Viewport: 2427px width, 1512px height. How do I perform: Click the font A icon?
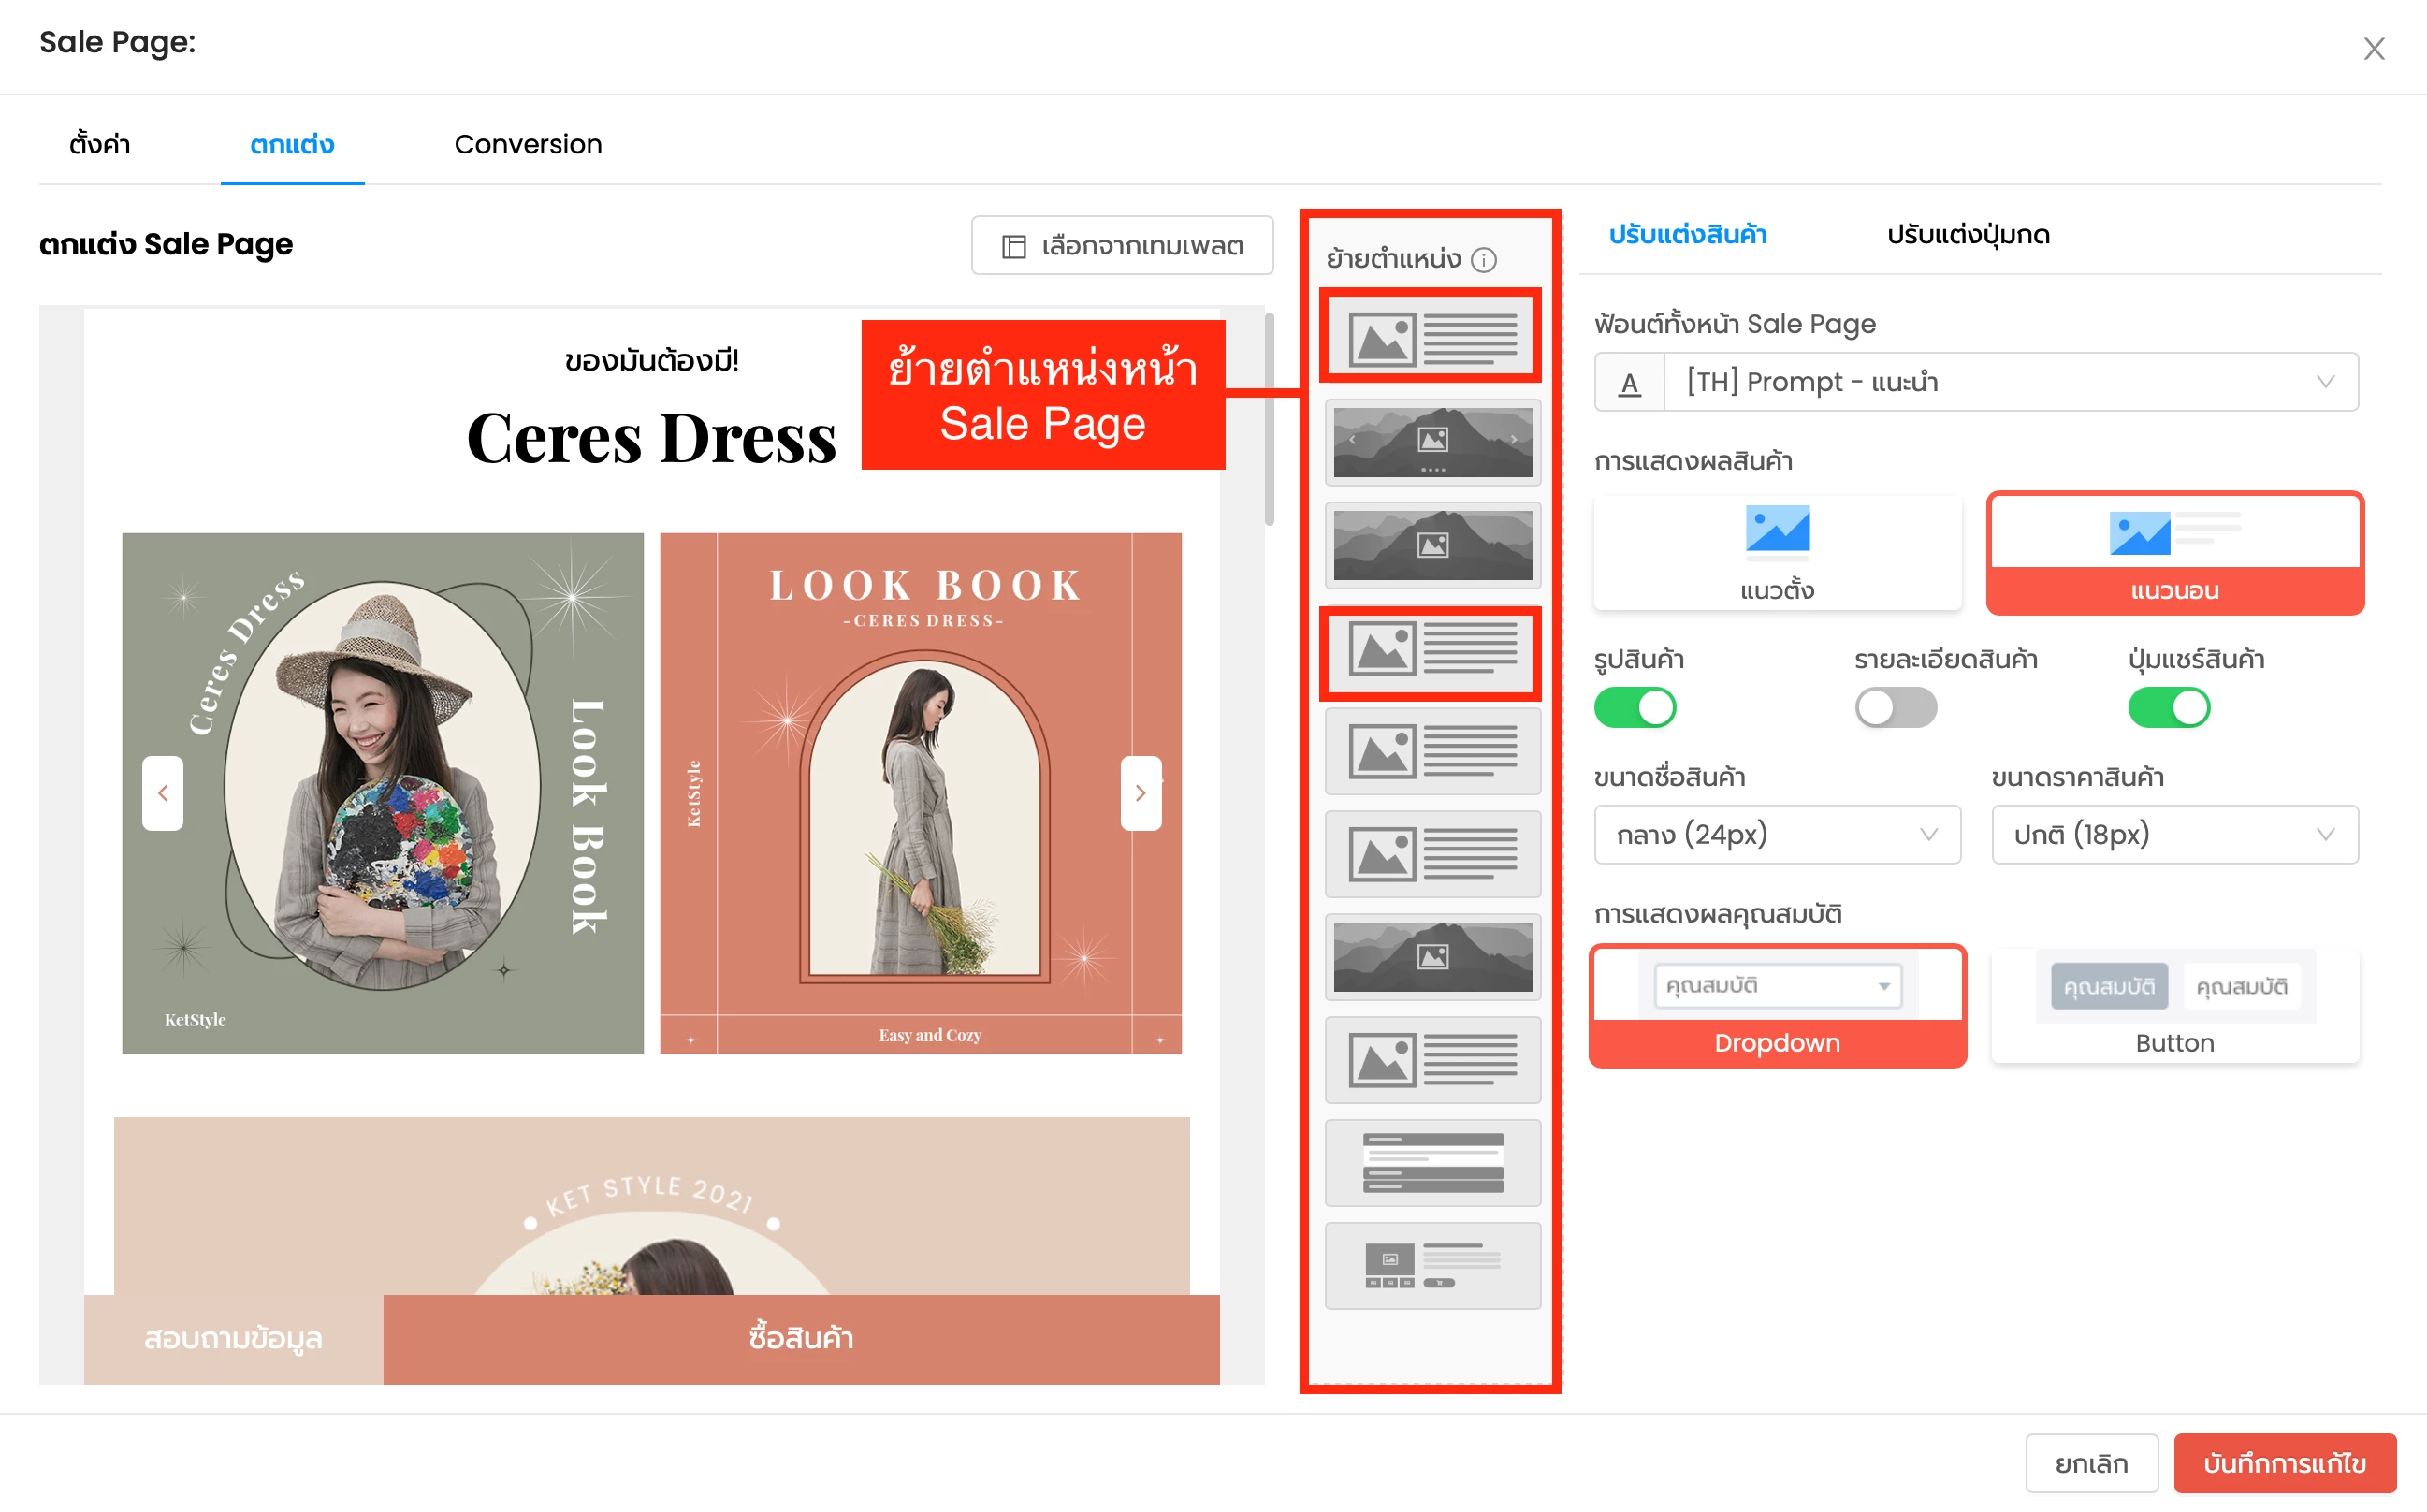point(1630,383)
